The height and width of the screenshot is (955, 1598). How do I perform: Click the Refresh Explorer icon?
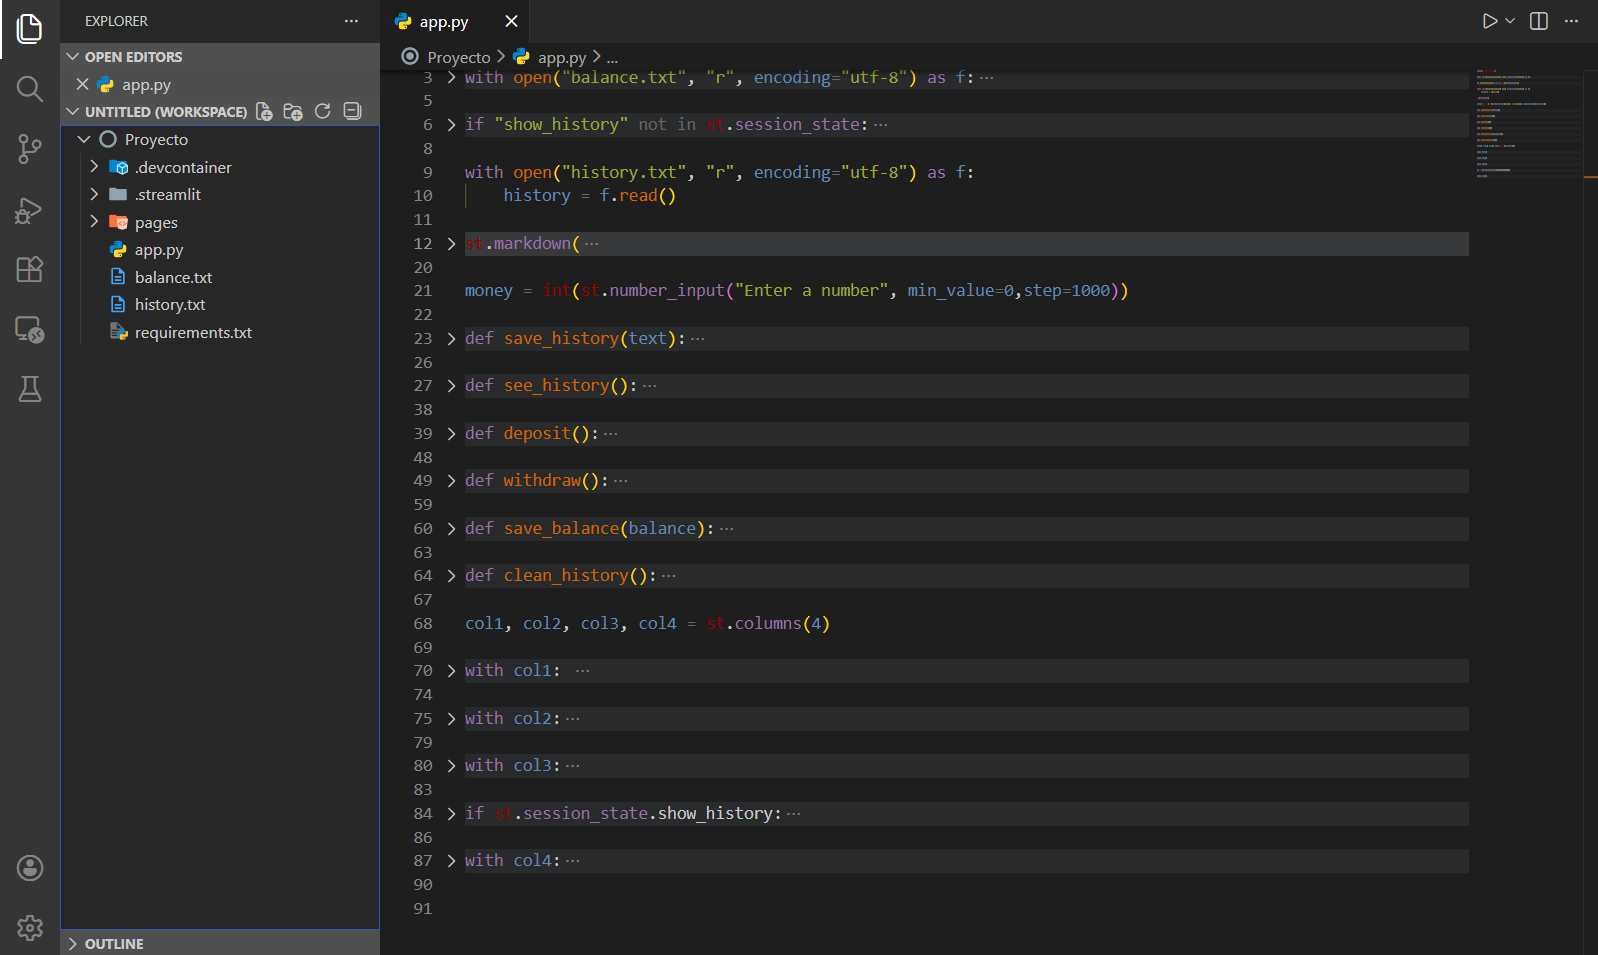tap(322, 111)
